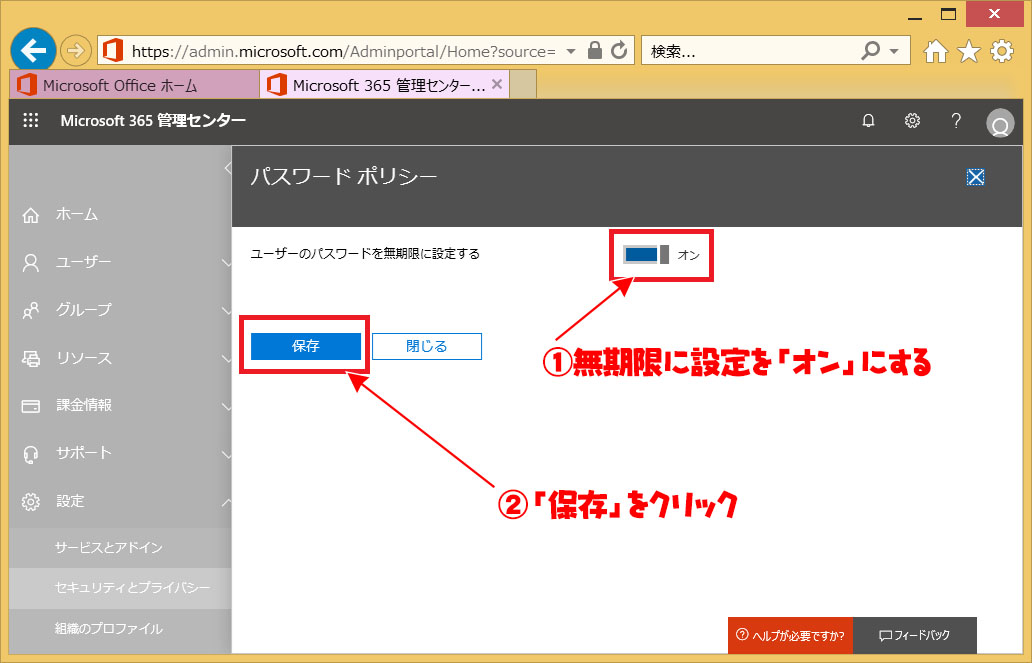Screen dimensions: 1032x663
Task: Expand the ユーザー menu chevron
Action: point(226,263)
